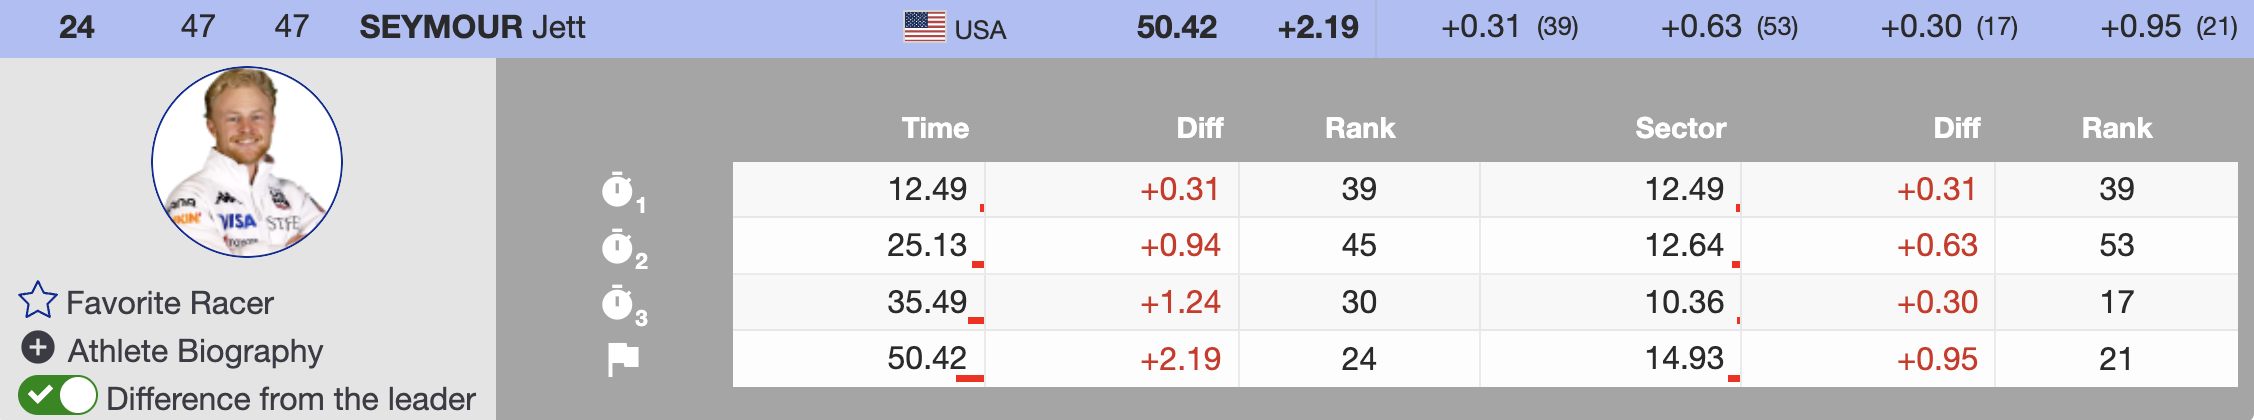The image size is (2254, 420).
Task: Toggle Difference from the leader switch
Action: tap(58, 396)
